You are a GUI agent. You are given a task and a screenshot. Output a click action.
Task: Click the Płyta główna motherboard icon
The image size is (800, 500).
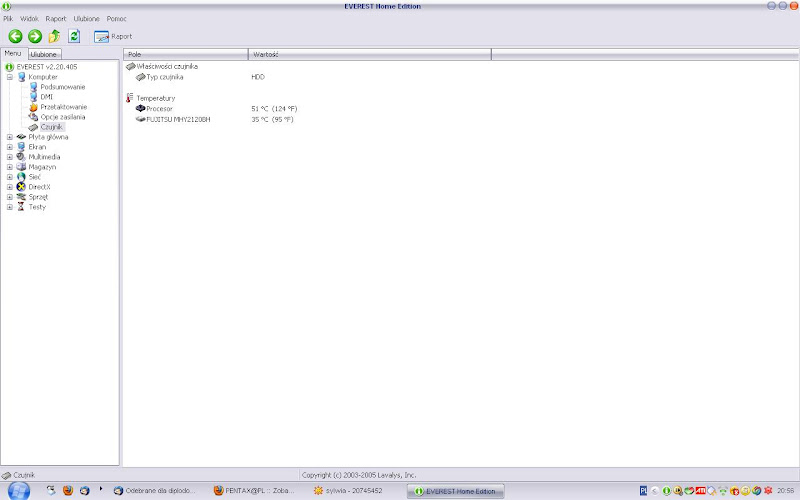[21, 137]
